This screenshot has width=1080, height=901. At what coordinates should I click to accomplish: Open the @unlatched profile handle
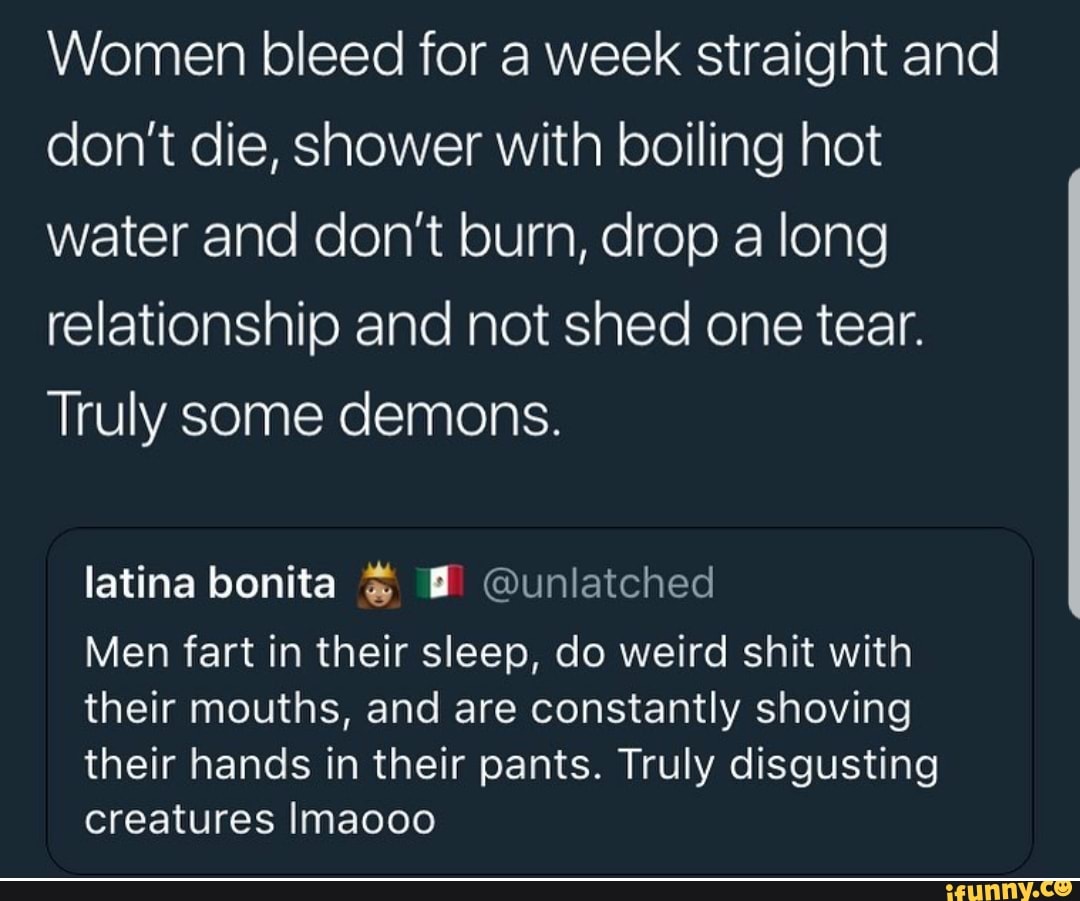(600, 582)
